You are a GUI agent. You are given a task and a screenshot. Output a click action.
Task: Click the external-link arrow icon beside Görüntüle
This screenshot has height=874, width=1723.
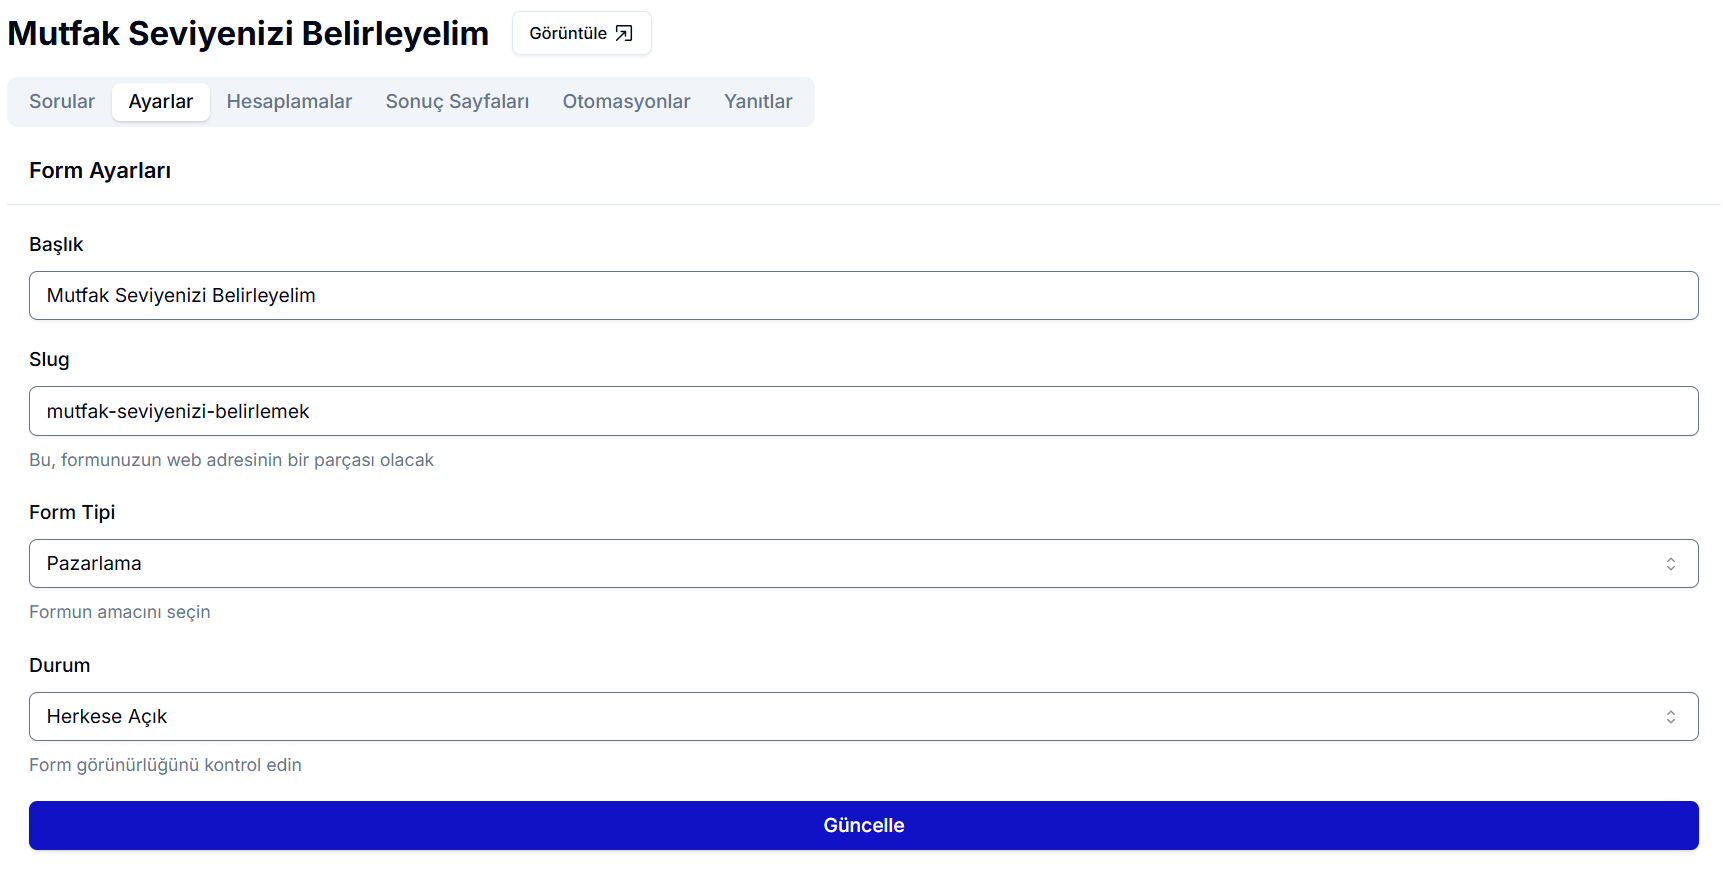pos(624,34)
